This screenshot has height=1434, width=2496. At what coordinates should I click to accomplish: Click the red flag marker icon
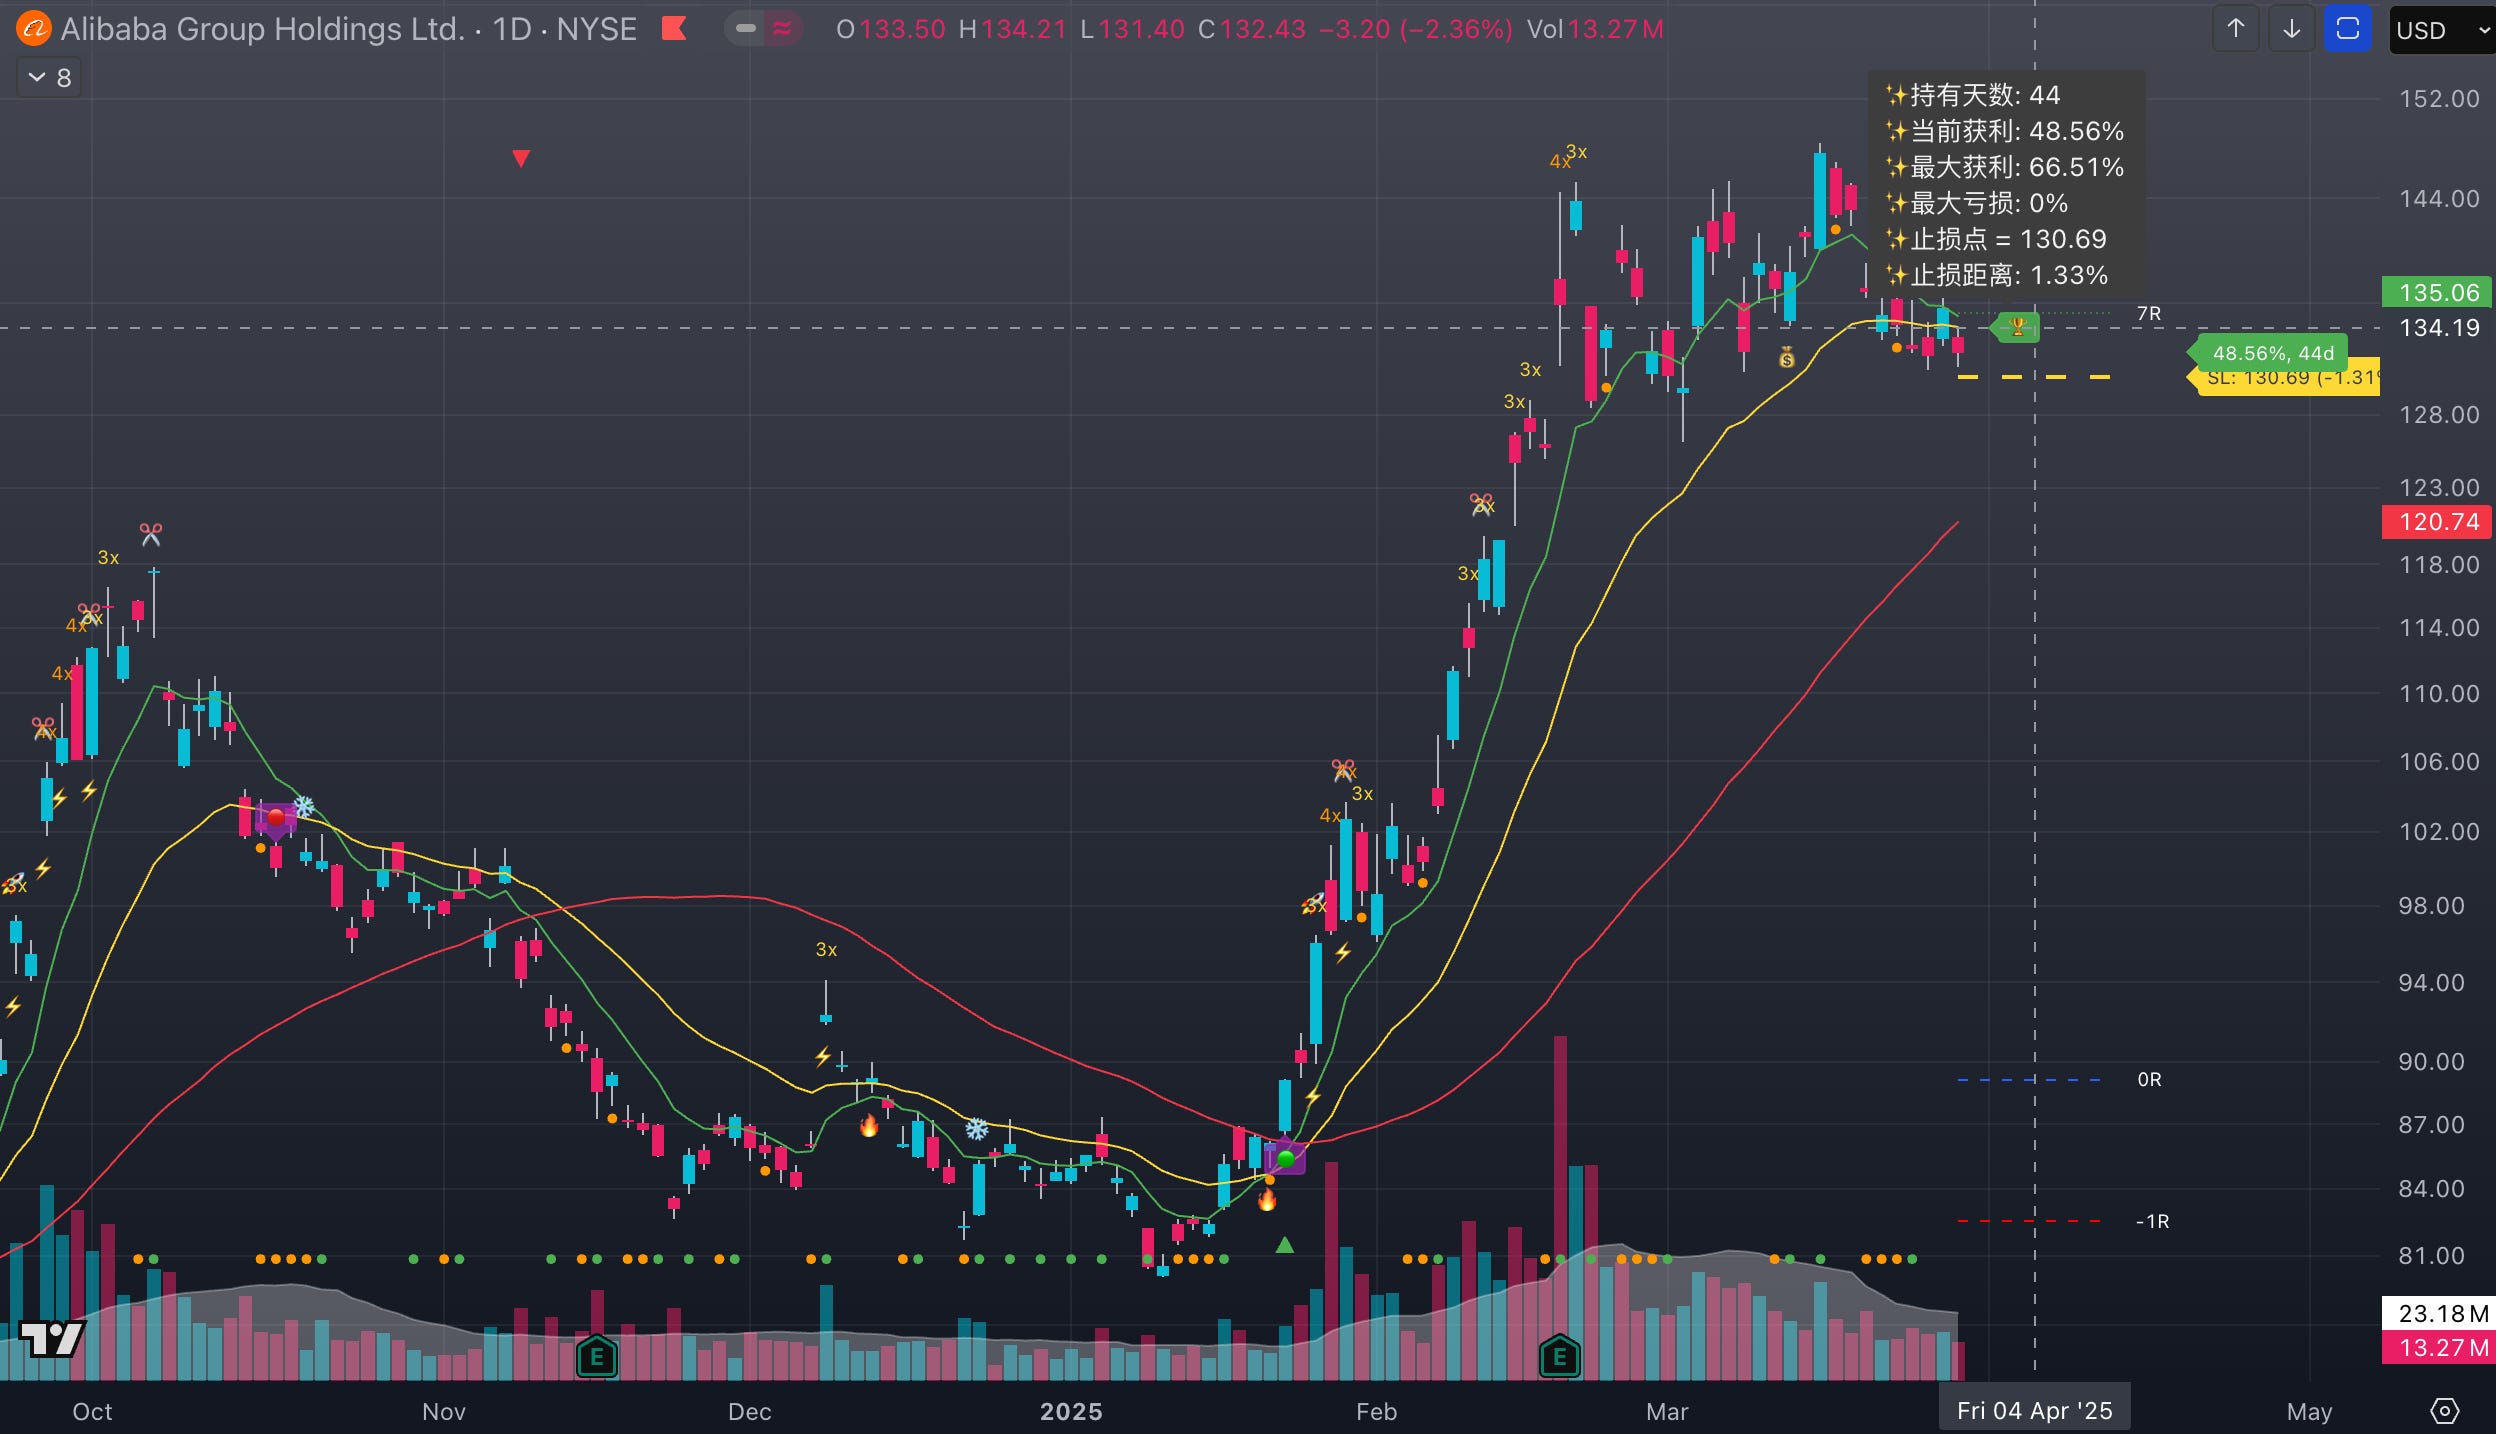[674, 29]
